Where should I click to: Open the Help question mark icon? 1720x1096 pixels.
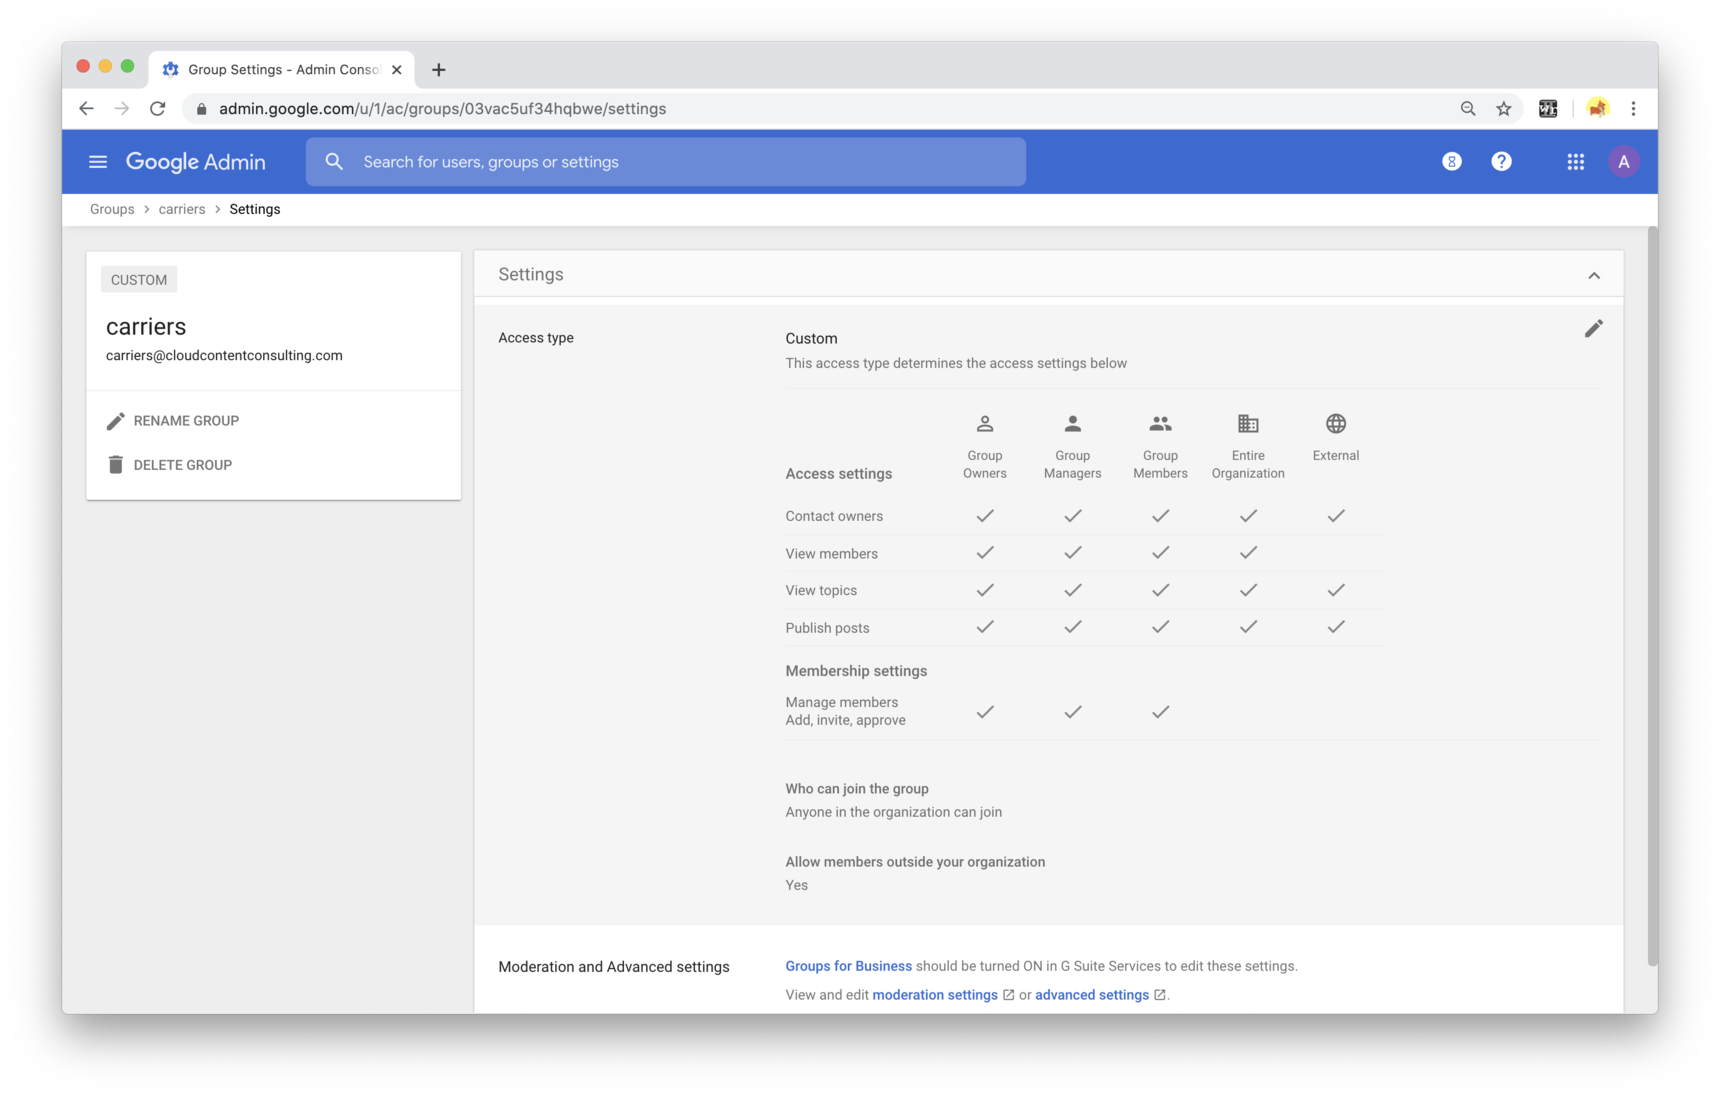point(1501,162)
